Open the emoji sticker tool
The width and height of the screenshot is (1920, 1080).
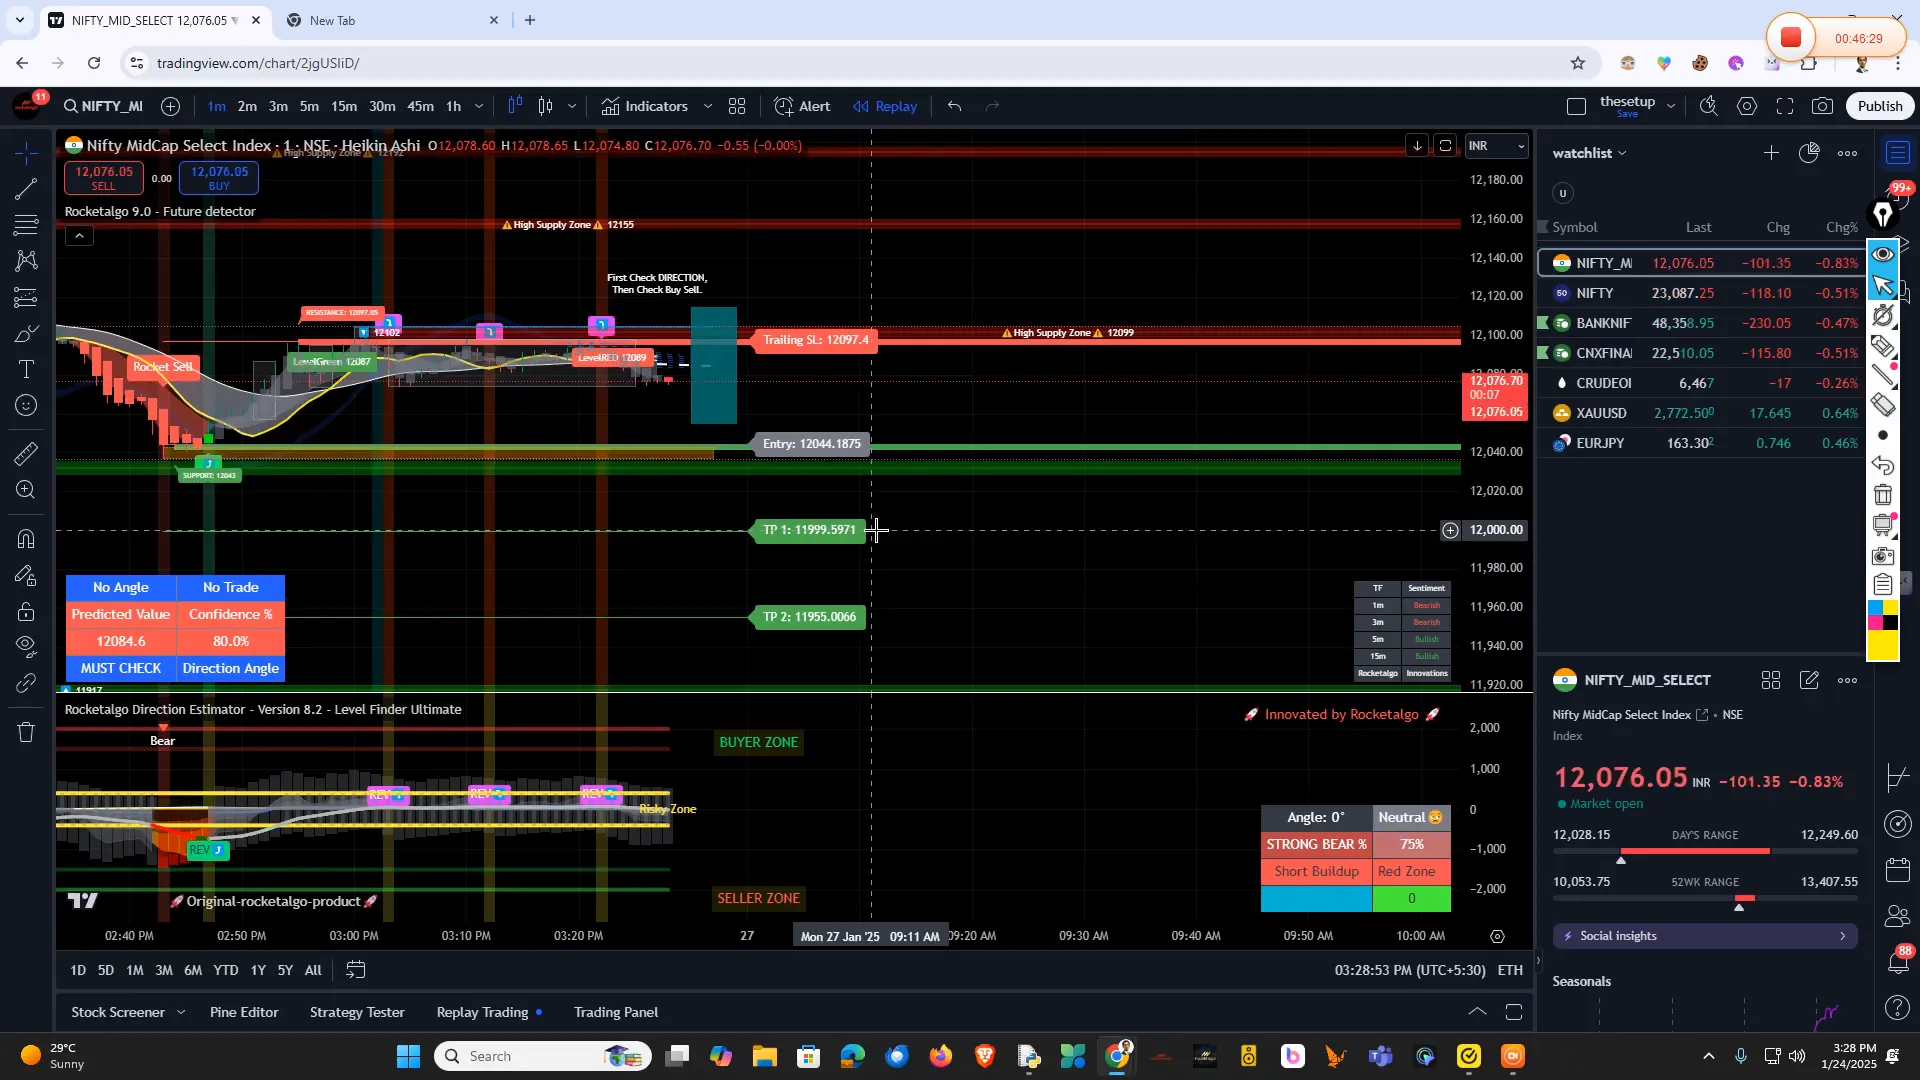25,404
